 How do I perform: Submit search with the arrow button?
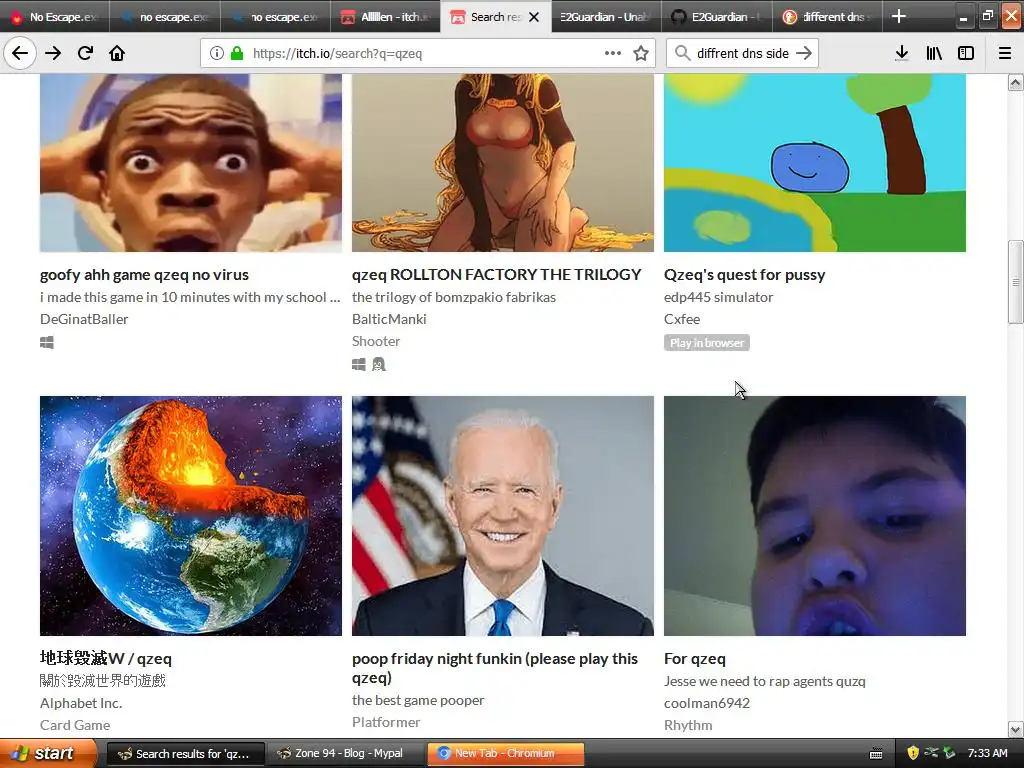(x=804, y=53)
